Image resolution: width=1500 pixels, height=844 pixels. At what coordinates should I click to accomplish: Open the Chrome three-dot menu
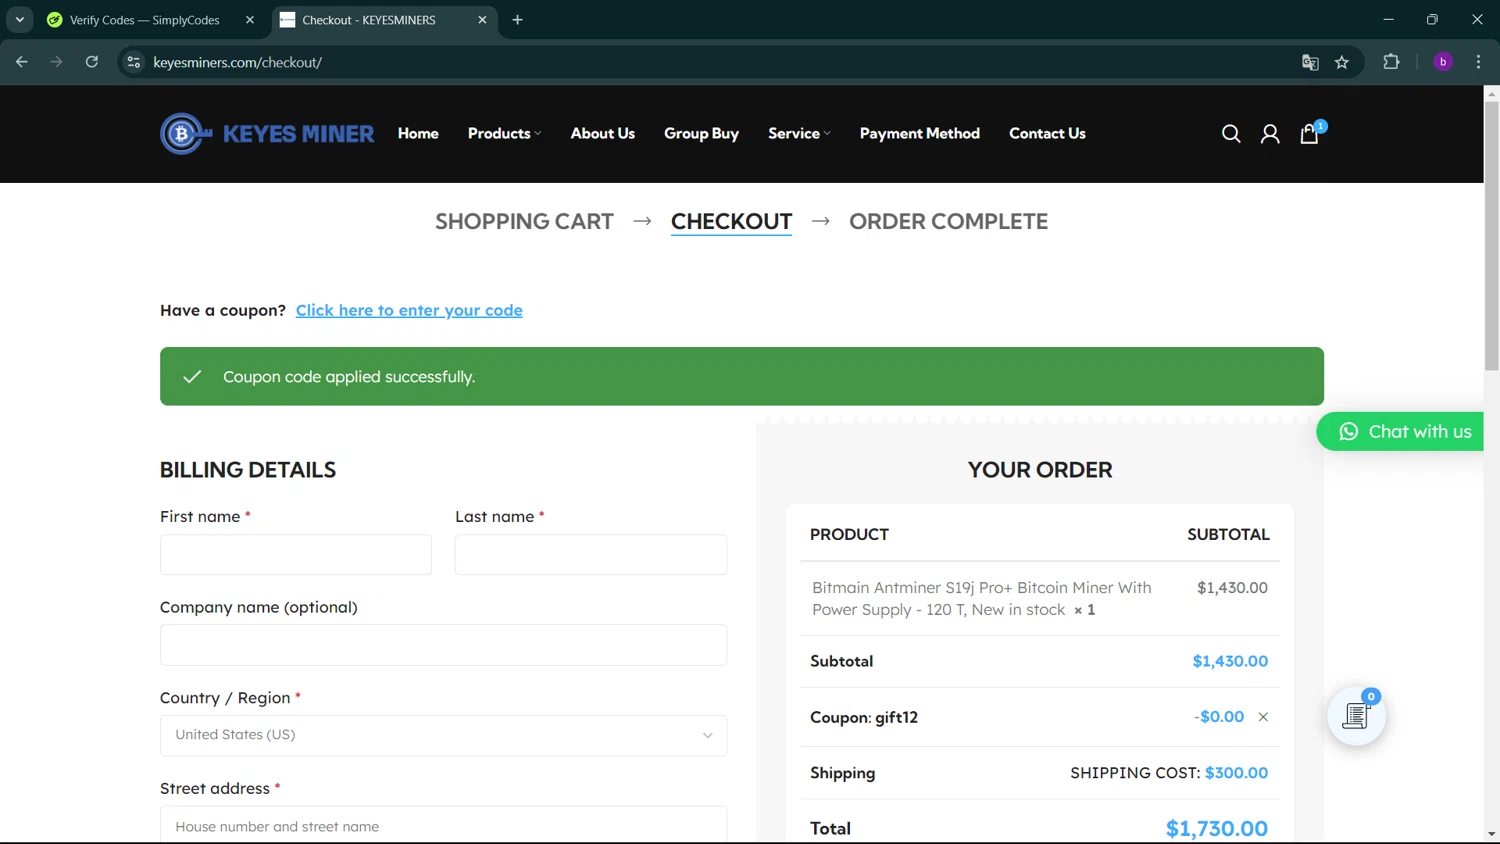1478,62
